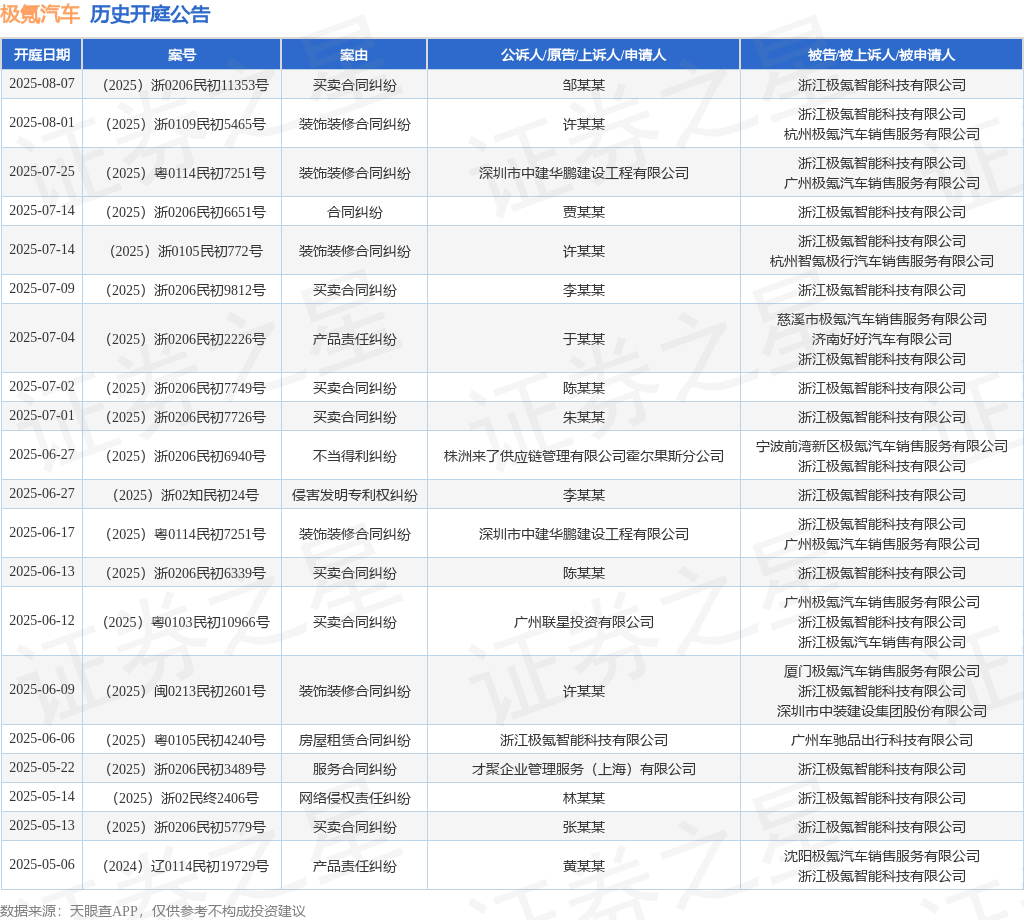Image resolution: width=1024 pixels, height=920 pixels.
Task: Click case number (2025)闽0213民初2601号
Action: click(x=185, y=691)
